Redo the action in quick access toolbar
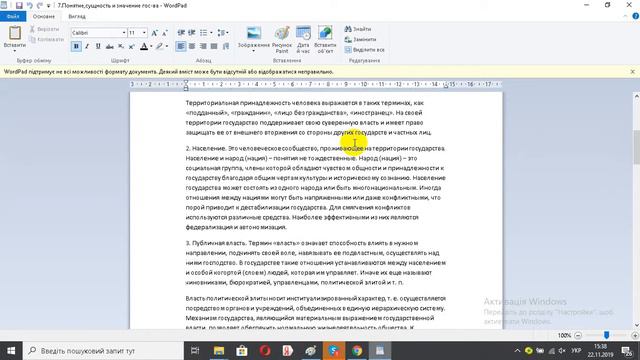The height and width of the screenshot is (360, 640). [40, 5]
